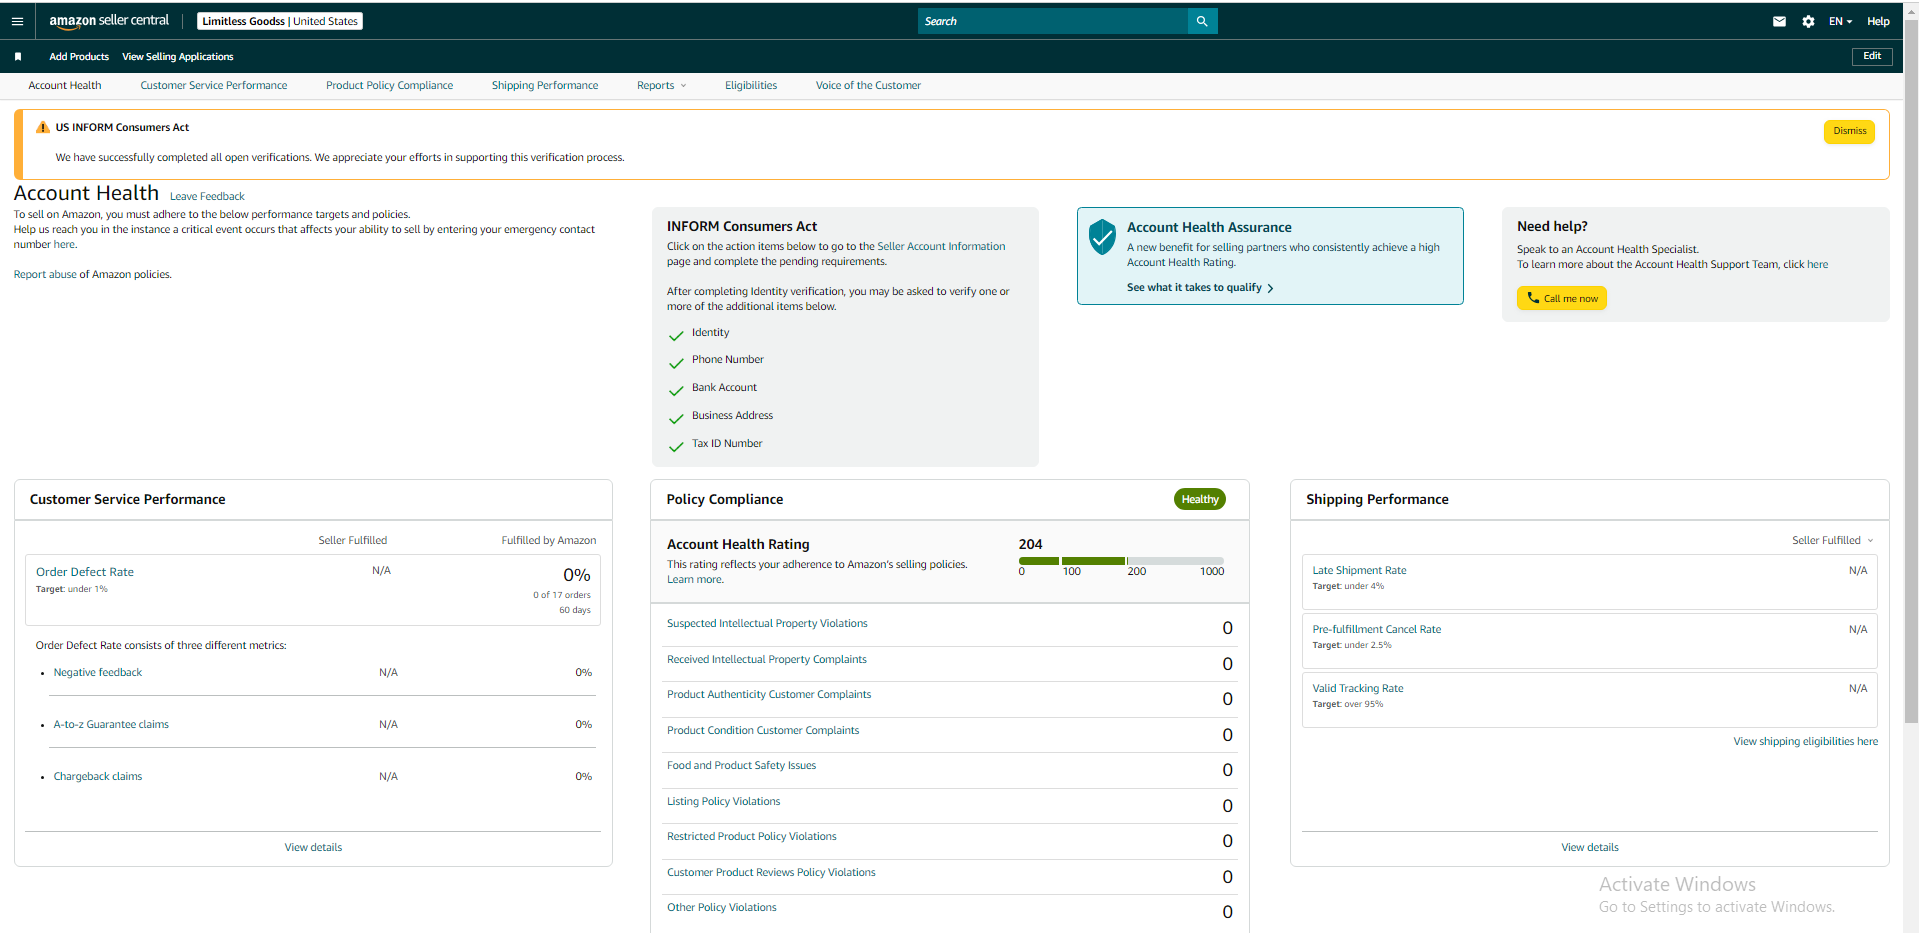Open the Account Health tab
The width and height of the screenshot is (1919, 933).
[65, 86]
